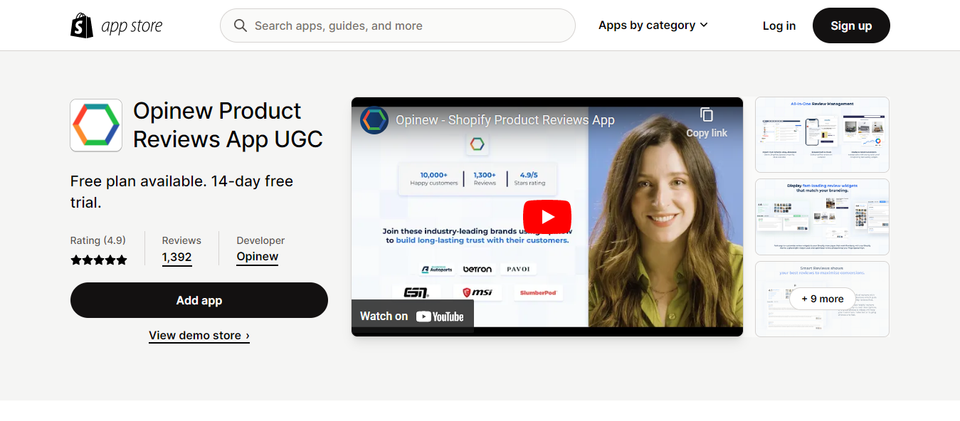960x421 pixels.
Task: Click the + 9 more screenshots button
Action: tap(822, 299)
